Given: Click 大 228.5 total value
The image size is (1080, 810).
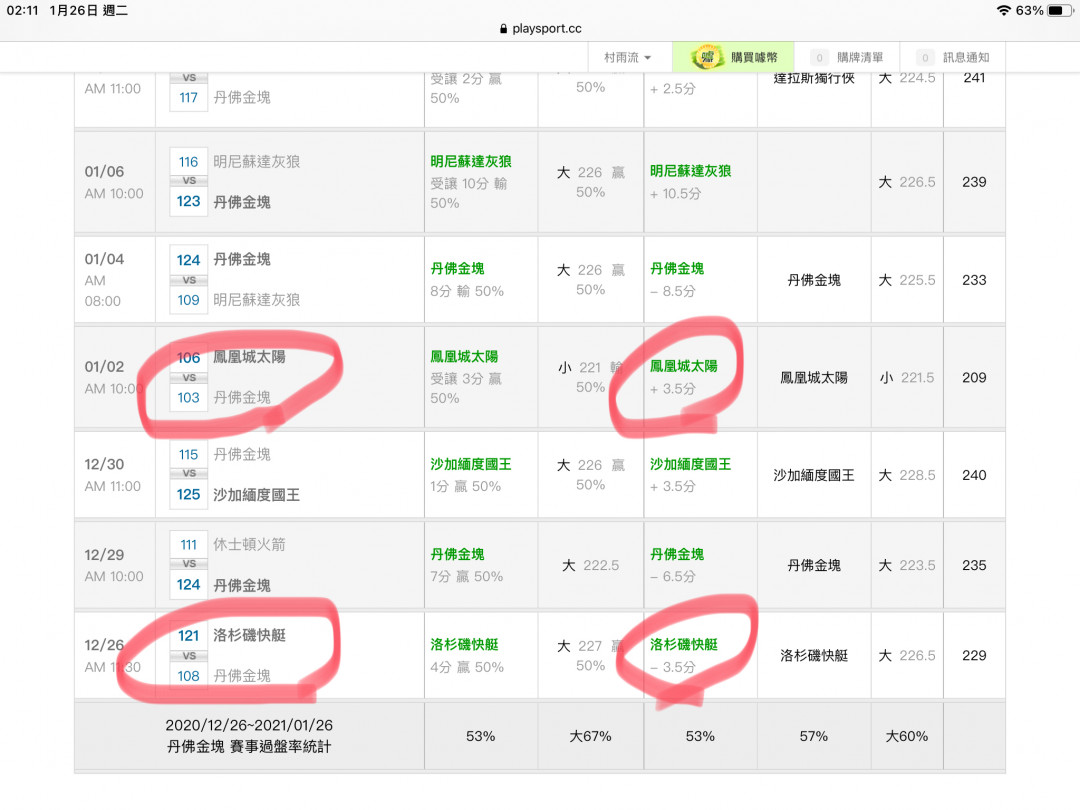Looking at the screenshot, I should tap(906, 475).
